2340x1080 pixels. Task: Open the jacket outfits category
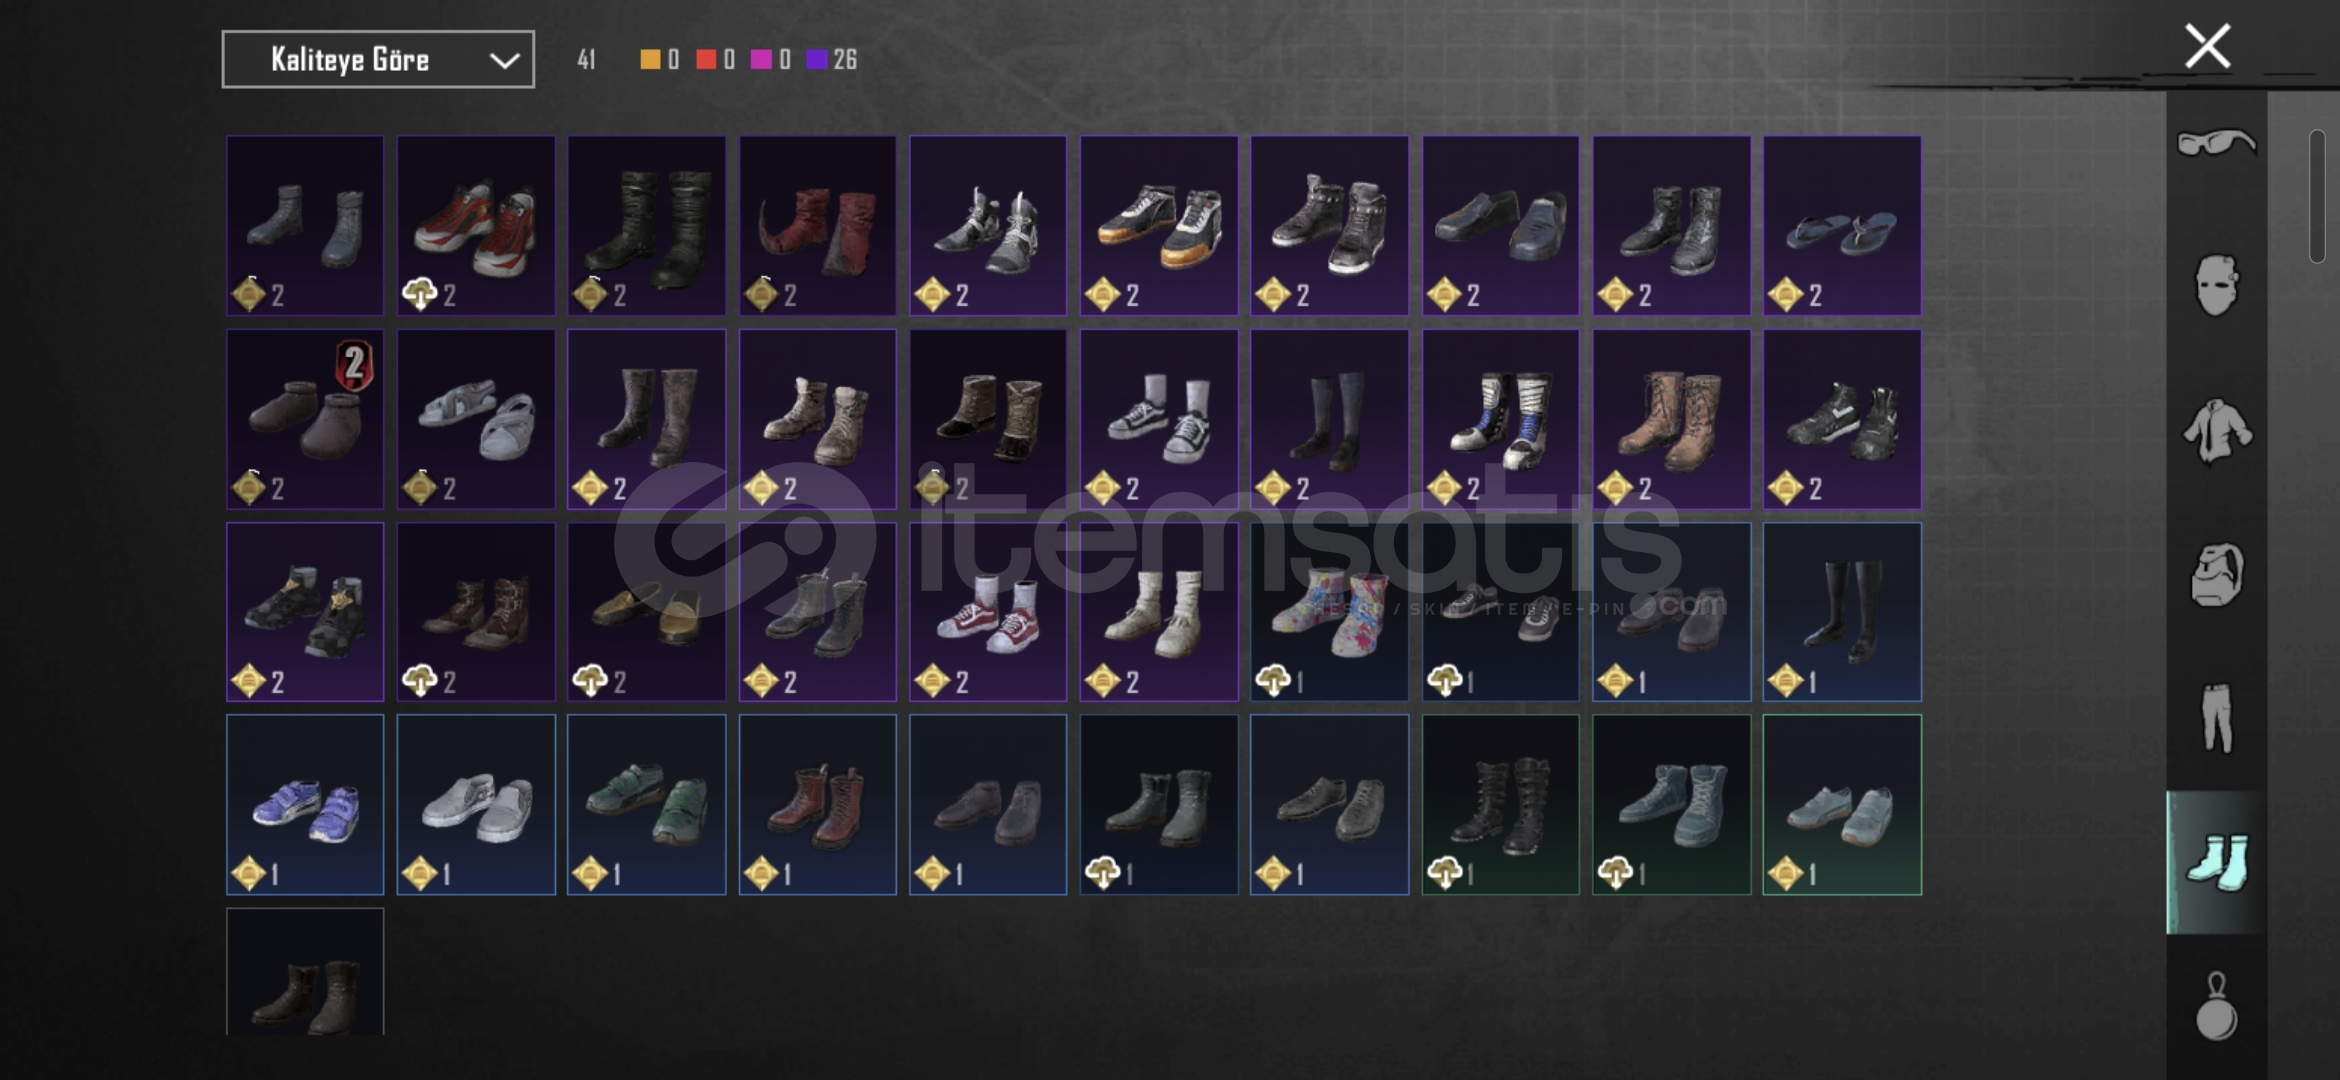pyautogui.click(x=2216, y=431)
